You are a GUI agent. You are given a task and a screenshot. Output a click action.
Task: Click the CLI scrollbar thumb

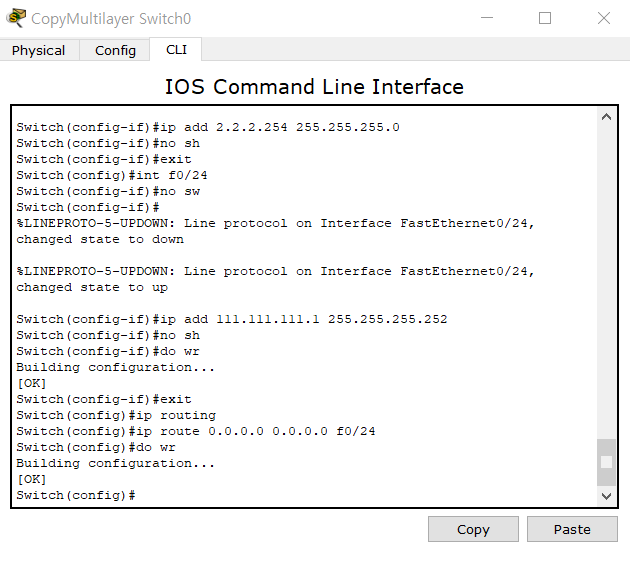(x=606, y=462)
